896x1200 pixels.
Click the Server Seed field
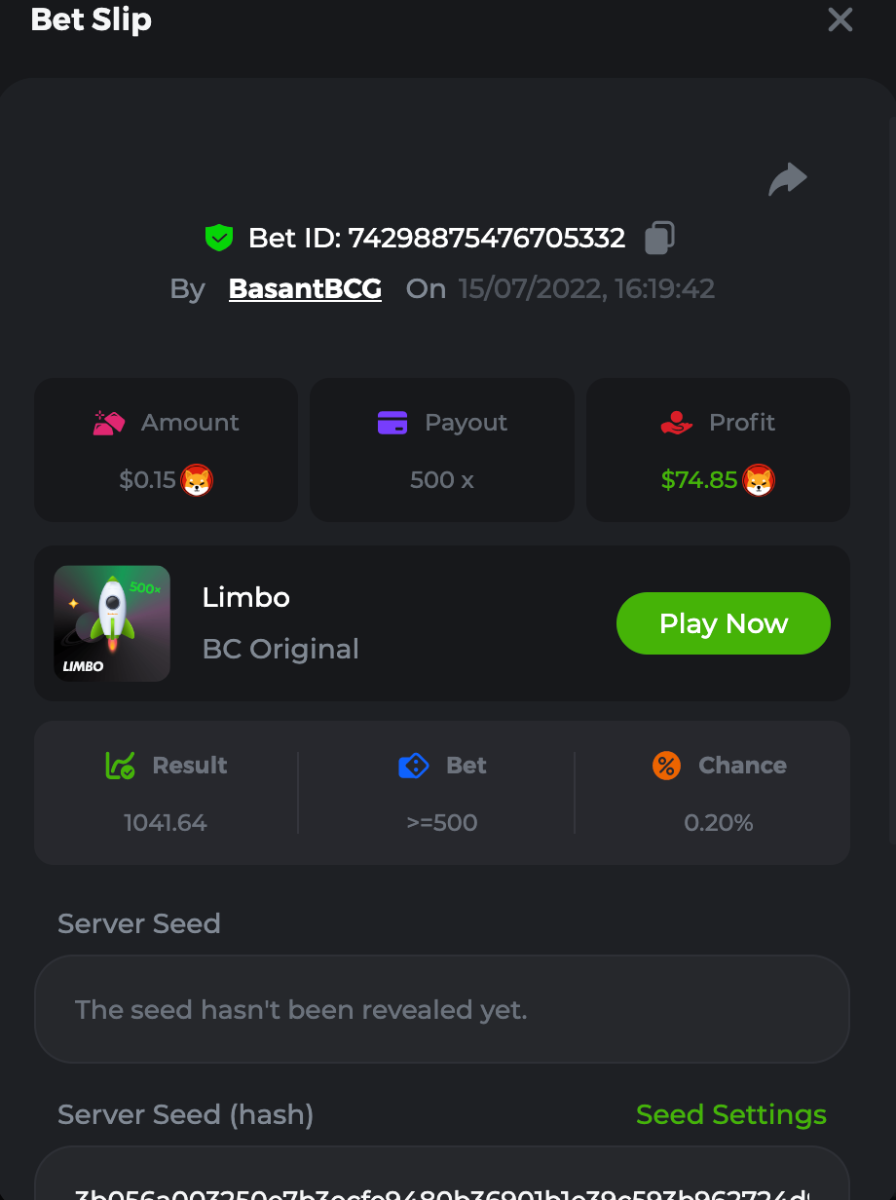pyautogui.click(x=442, y=1009)
